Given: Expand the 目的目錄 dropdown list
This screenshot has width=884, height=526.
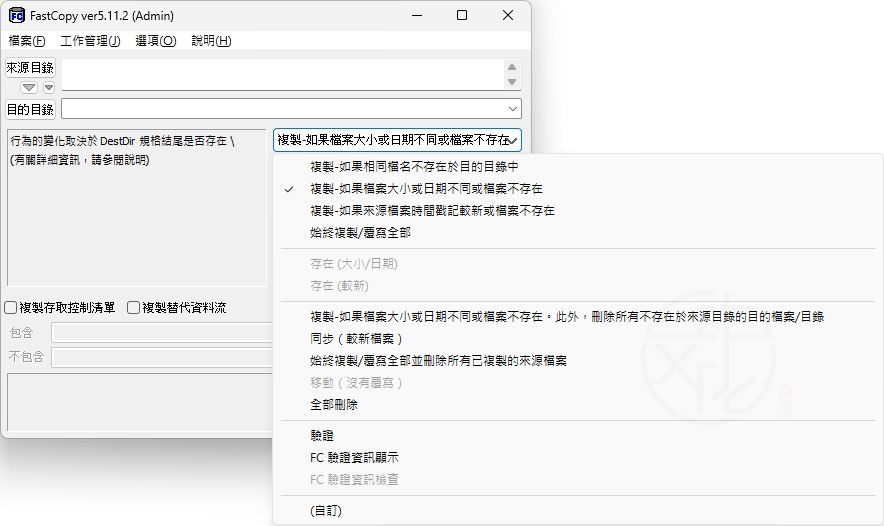Looking at the screenshot, I should 513,109.
